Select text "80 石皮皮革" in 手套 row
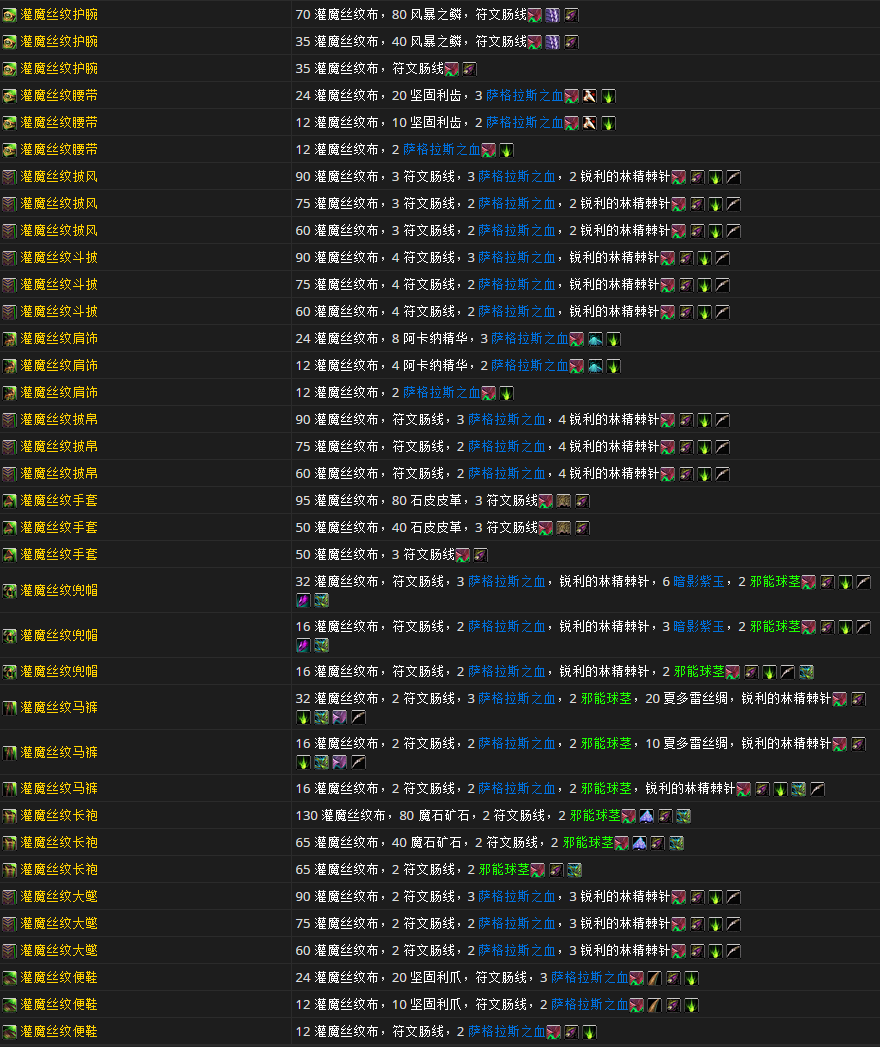The image size is (880, 1047). pyautogui.click(x=427, y=500)
